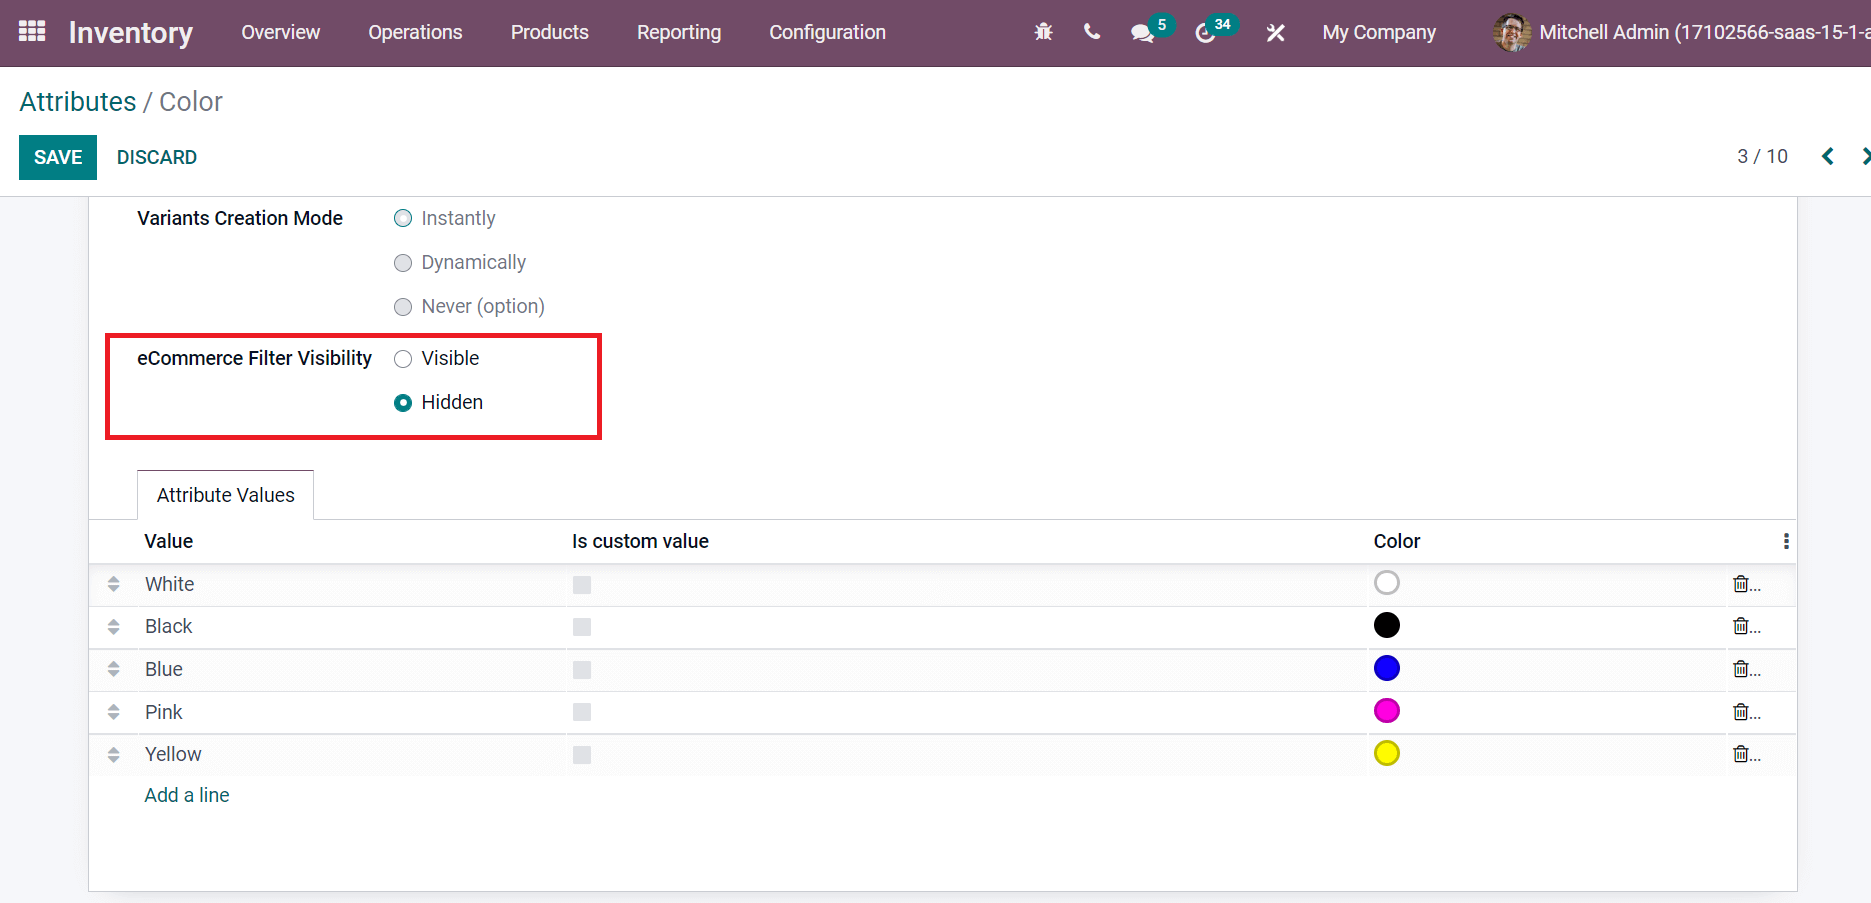
Task: Edit the Yellow value cell
Action: pos(351,754)
